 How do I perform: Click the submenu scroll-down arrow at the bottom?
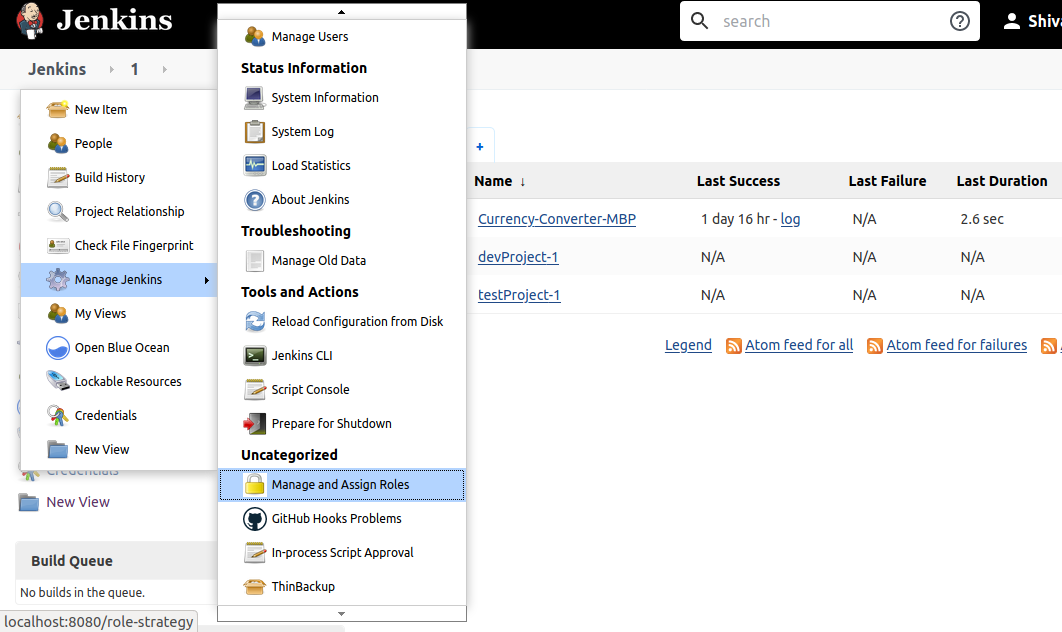click(x=341, y=614)
